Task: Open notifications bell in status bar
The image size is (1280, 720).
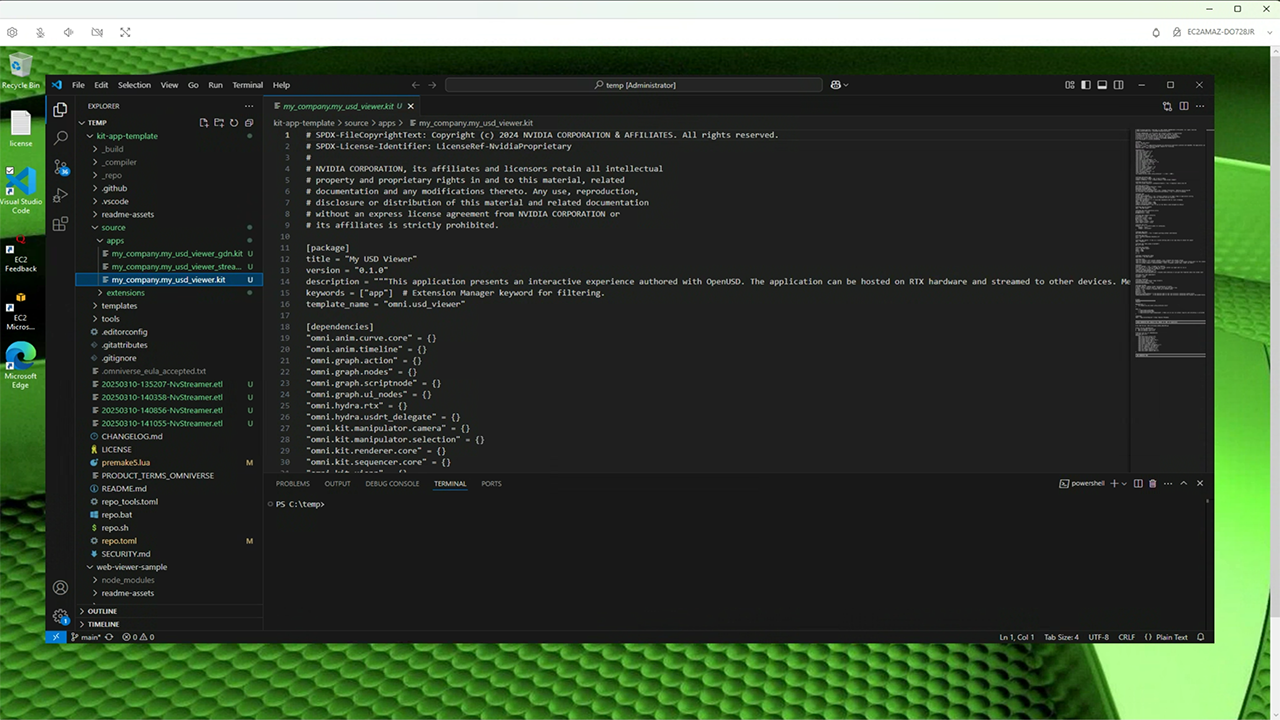Action: pyautogui.click(x=1201, y=637)
